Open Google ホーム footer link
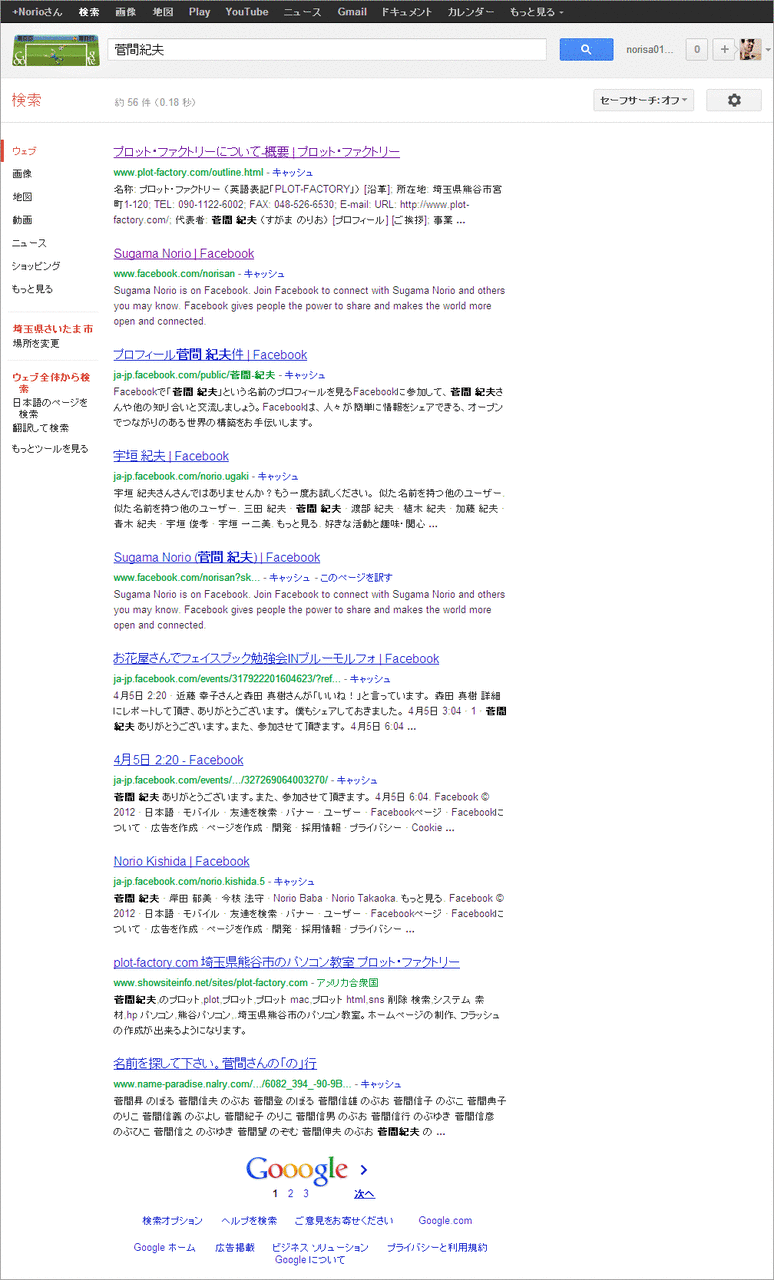This screenshot has height=1280, width=774. [165, 1247]
